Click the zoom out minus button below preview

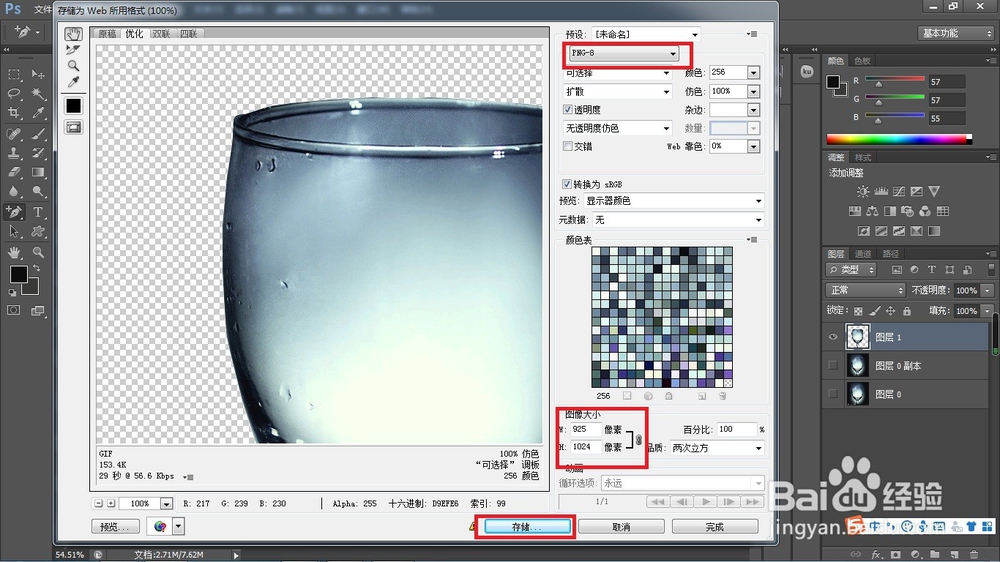click(x=98, y=503)
